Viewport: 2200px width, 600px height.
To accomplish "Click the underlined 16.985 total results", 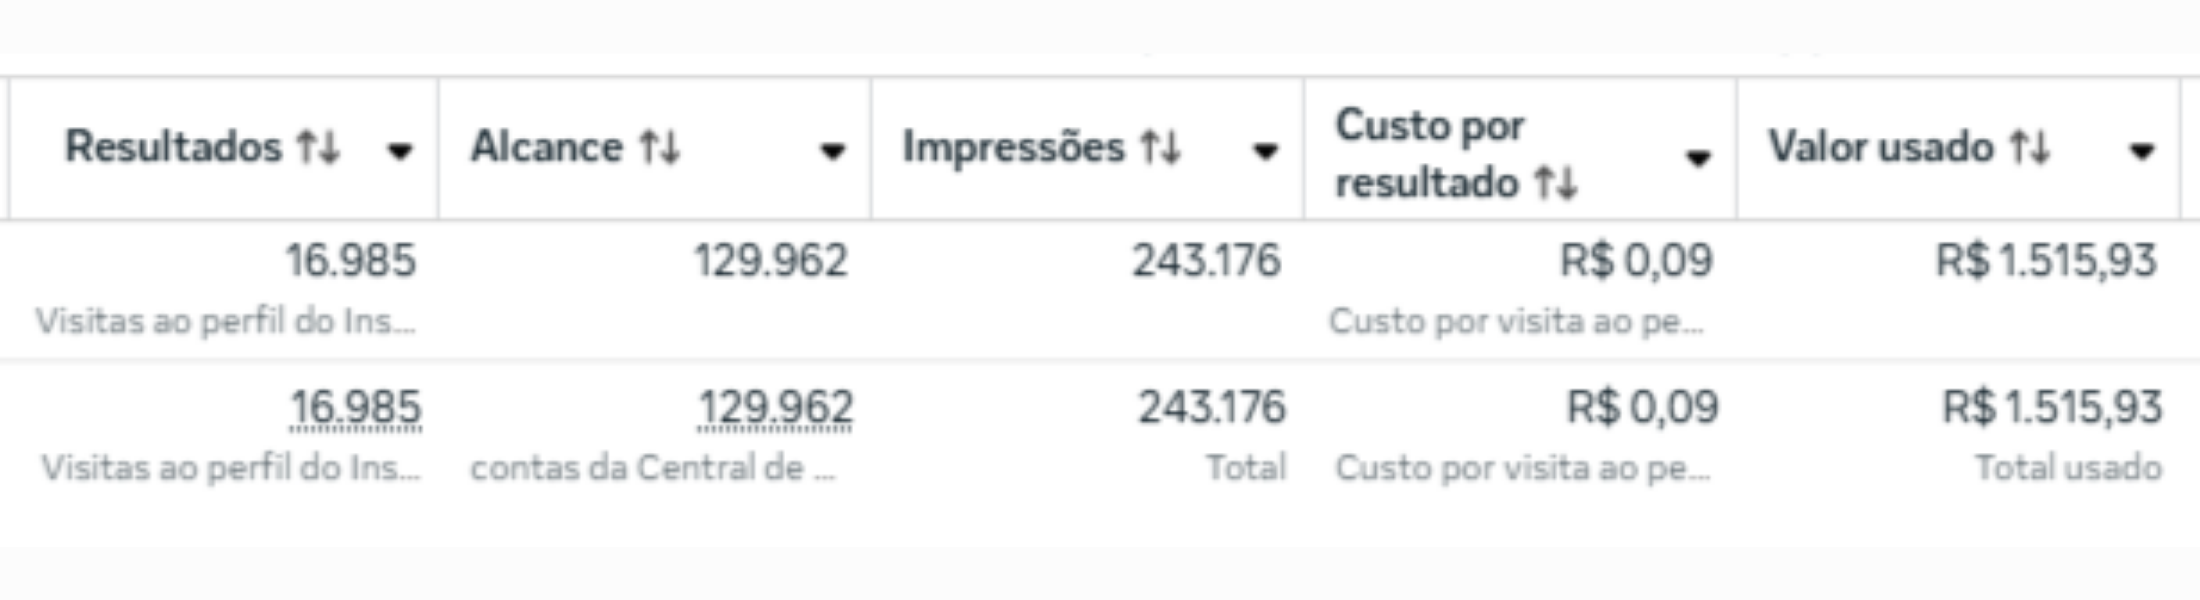I will [x=355, y=408].
